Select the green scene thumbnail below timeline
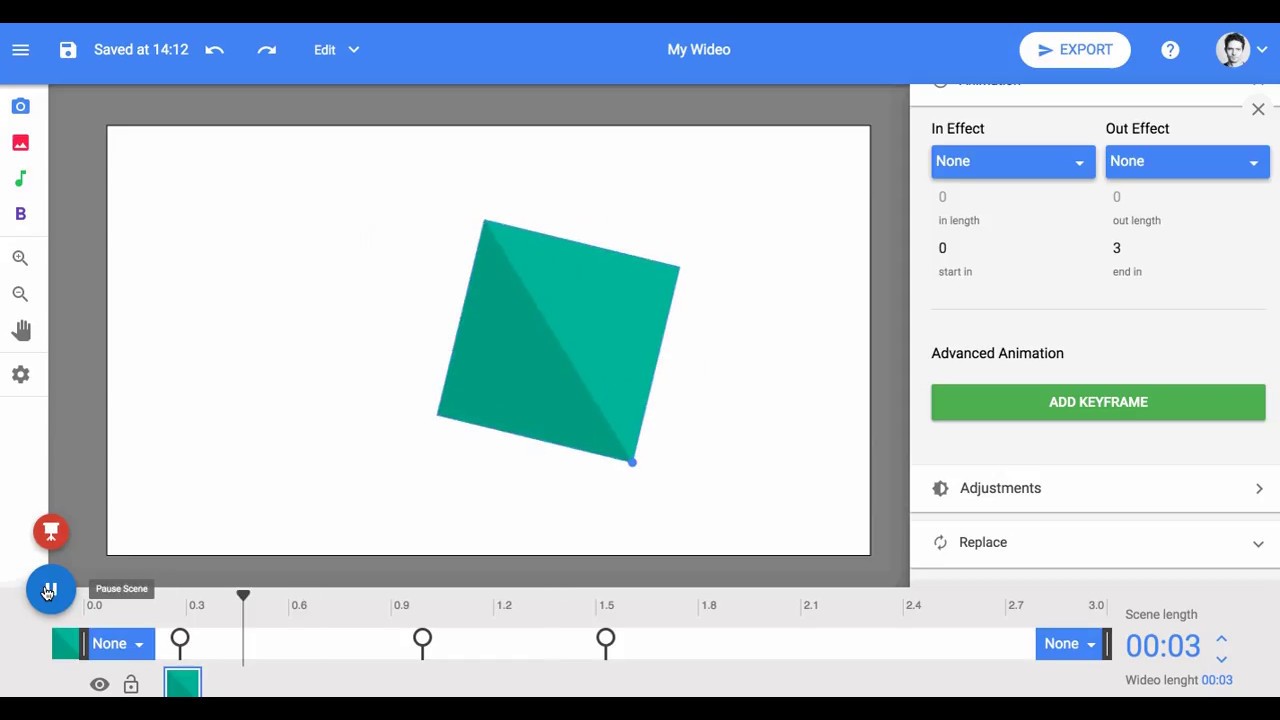The height and width of the screenshot is (720, 1280). (183, 683)
